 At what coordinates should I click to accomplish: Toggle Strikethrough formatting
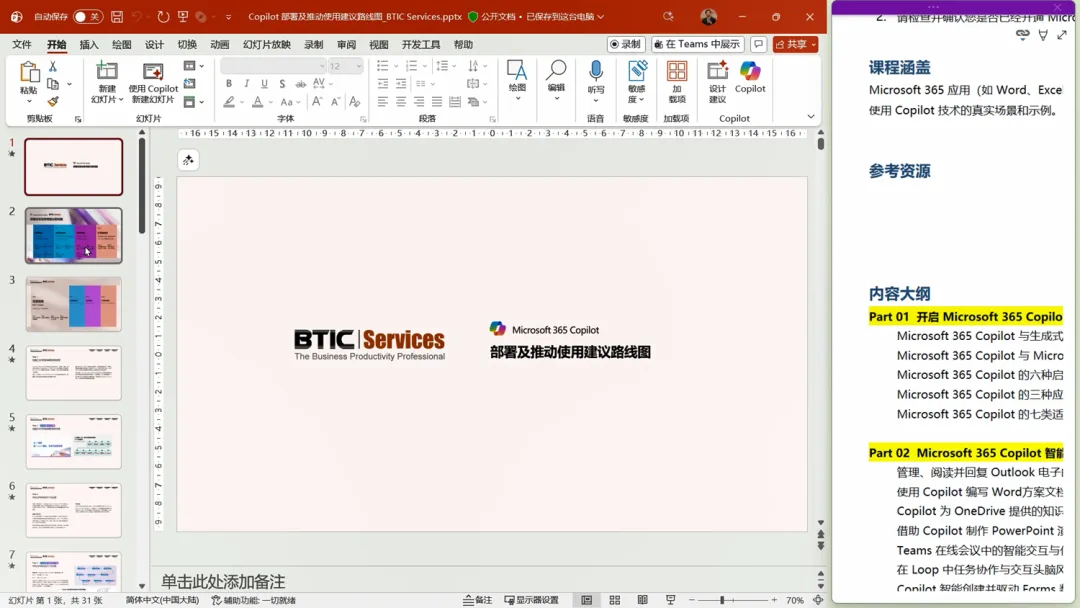click(300, 84)
